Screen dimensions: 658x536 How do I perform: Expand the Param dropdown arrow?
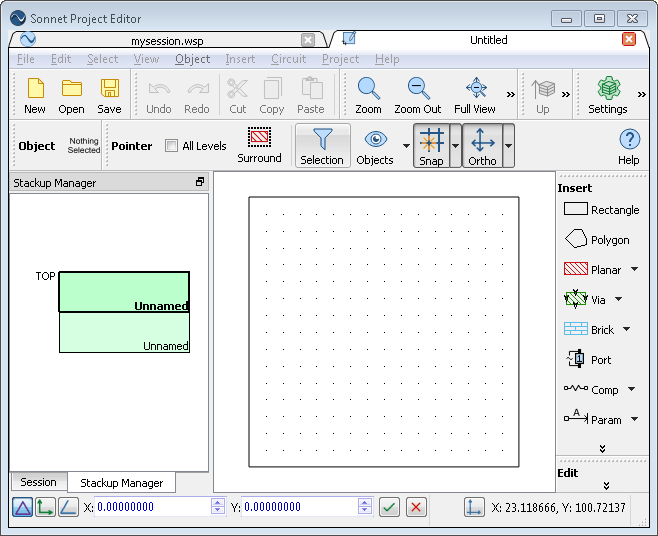click(634, 418)
